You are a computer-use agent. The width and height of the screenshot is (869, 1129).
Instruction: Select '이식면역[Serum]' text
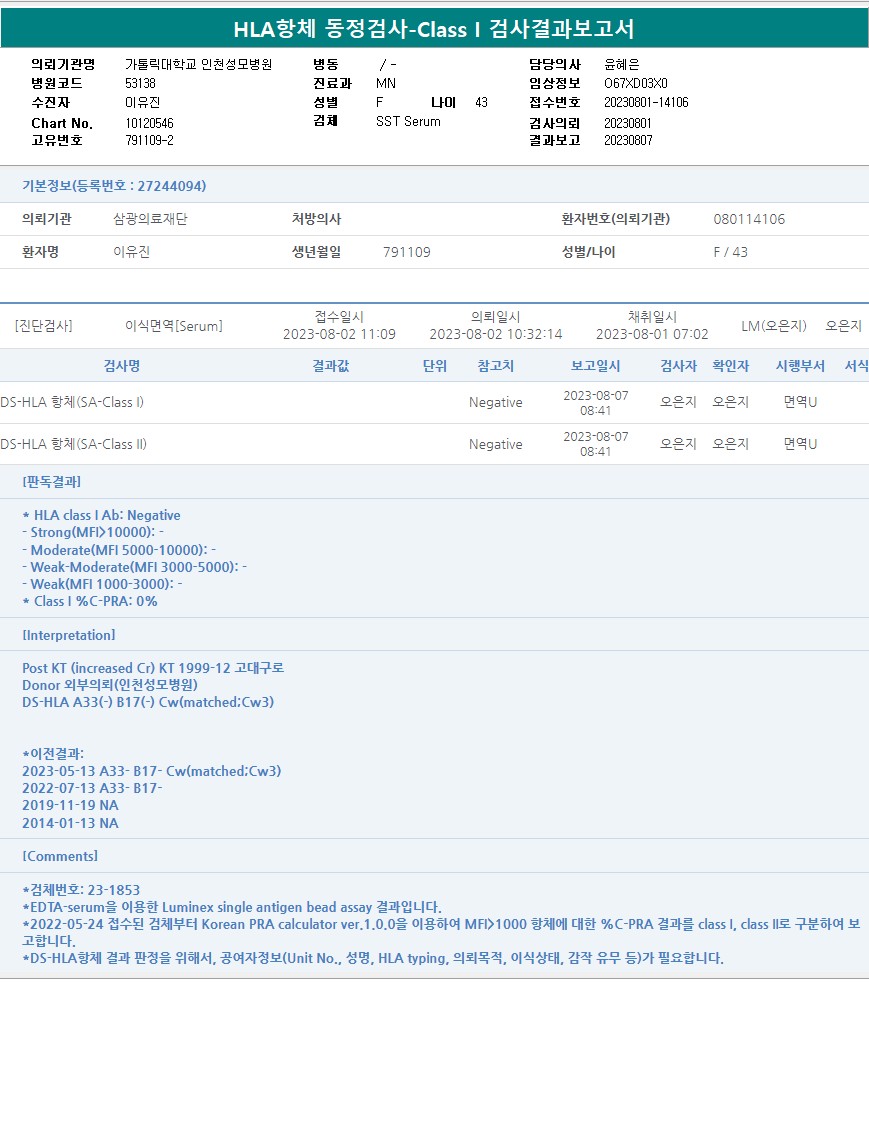pos(174,326)
